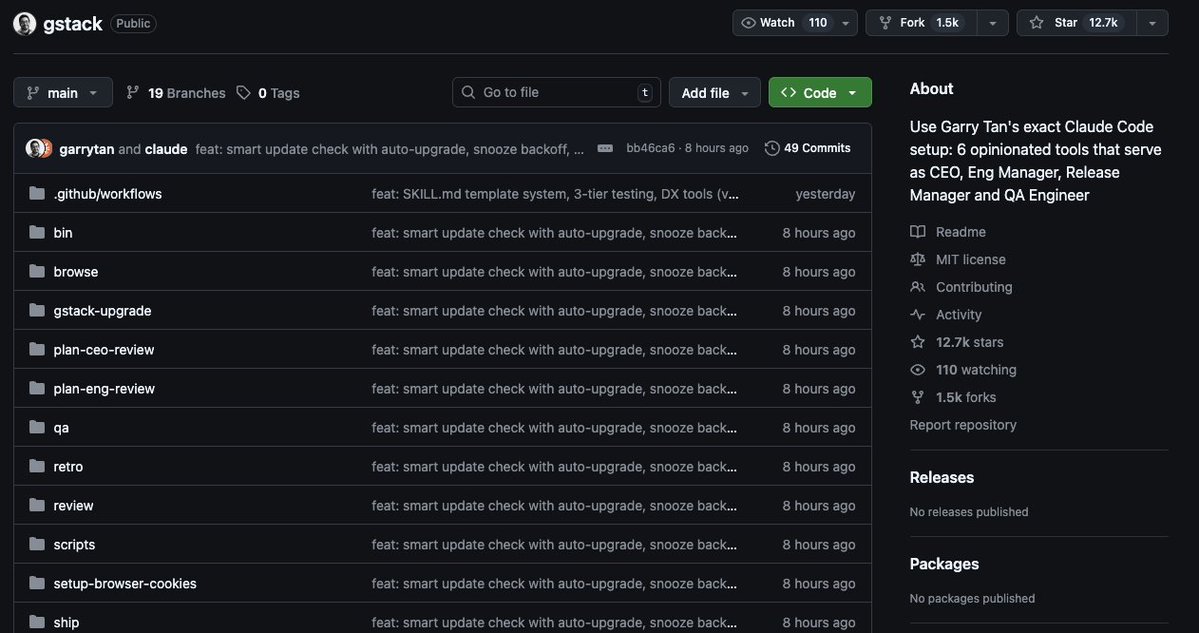This screenshot has width=1199, height=633.
Task: Open the plan-eng-review folder
Action: (x=104, y=388)
